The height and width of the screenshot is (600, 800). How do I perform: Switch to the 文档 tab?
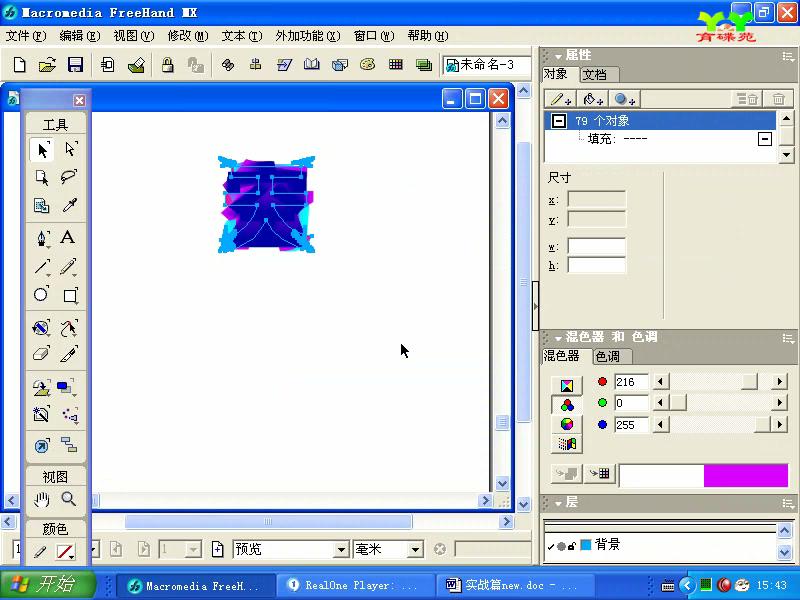point(595,74)
